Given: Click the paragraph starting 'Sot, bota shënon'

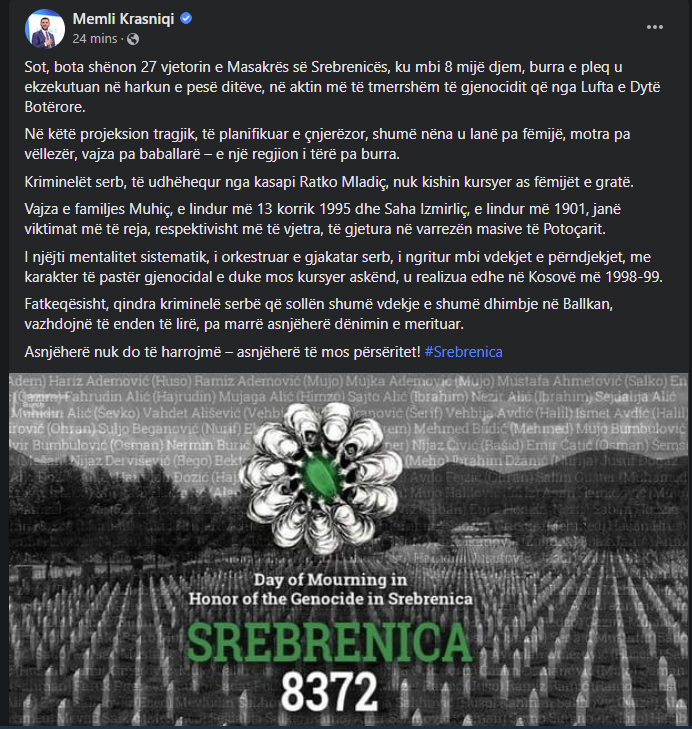Looking at the screenshot, I should click(342, 87).
